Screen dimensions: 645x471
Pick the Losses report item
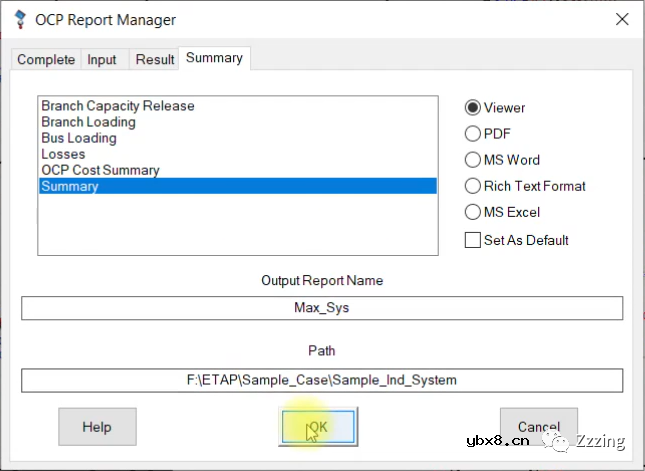[x=63, y=154]
